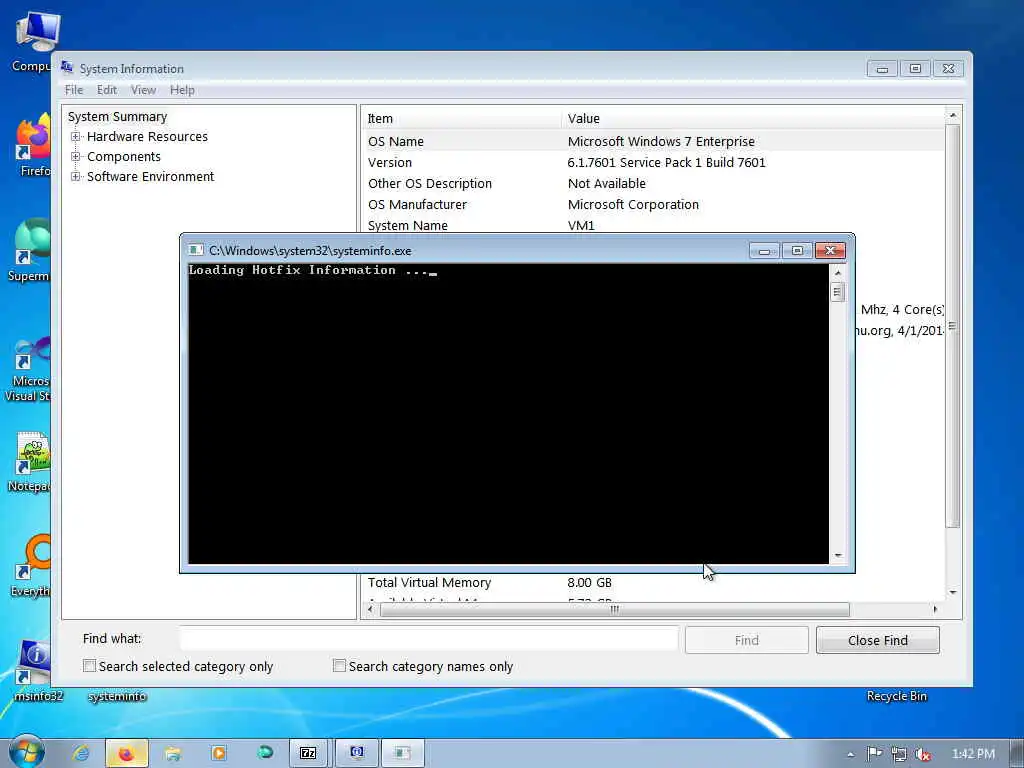Expand the Software Environment node
Screen dimensions: 1024x768
[x=76, y=176]
